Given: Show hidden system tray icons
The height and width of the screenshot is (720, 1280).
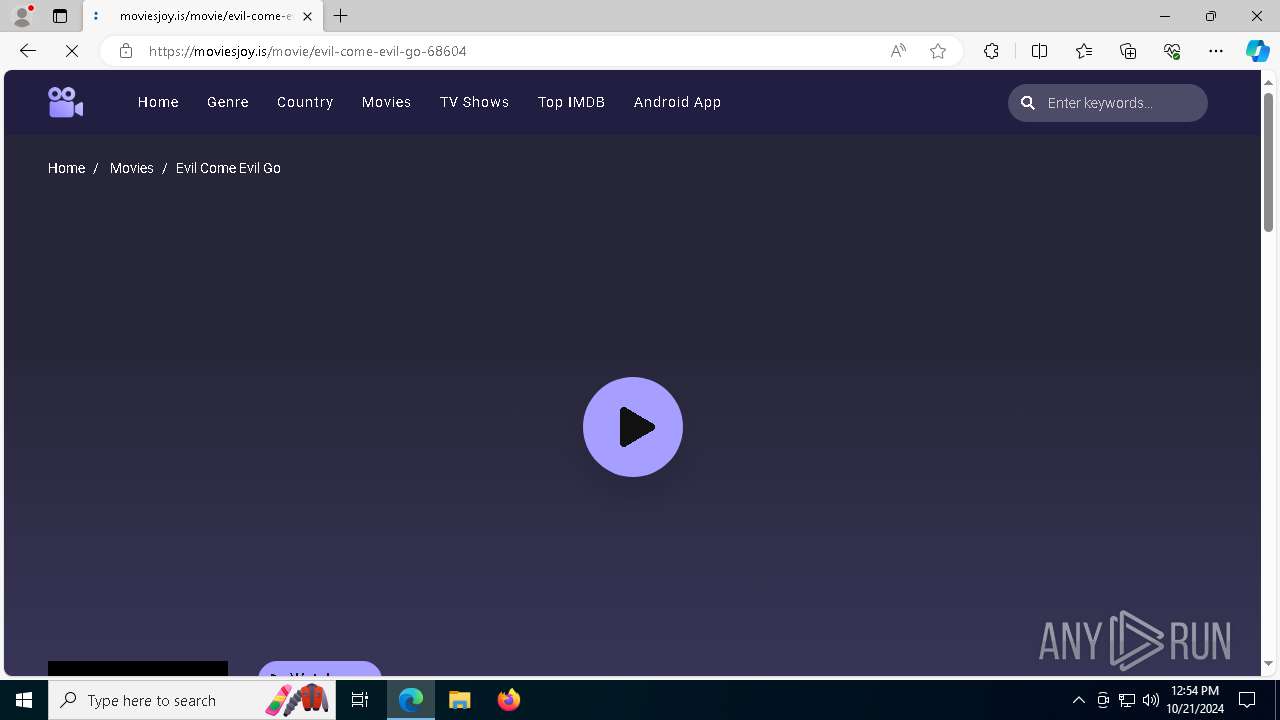Looking at the screenshot, I should pyautogui.click(x=1078, y=700).
